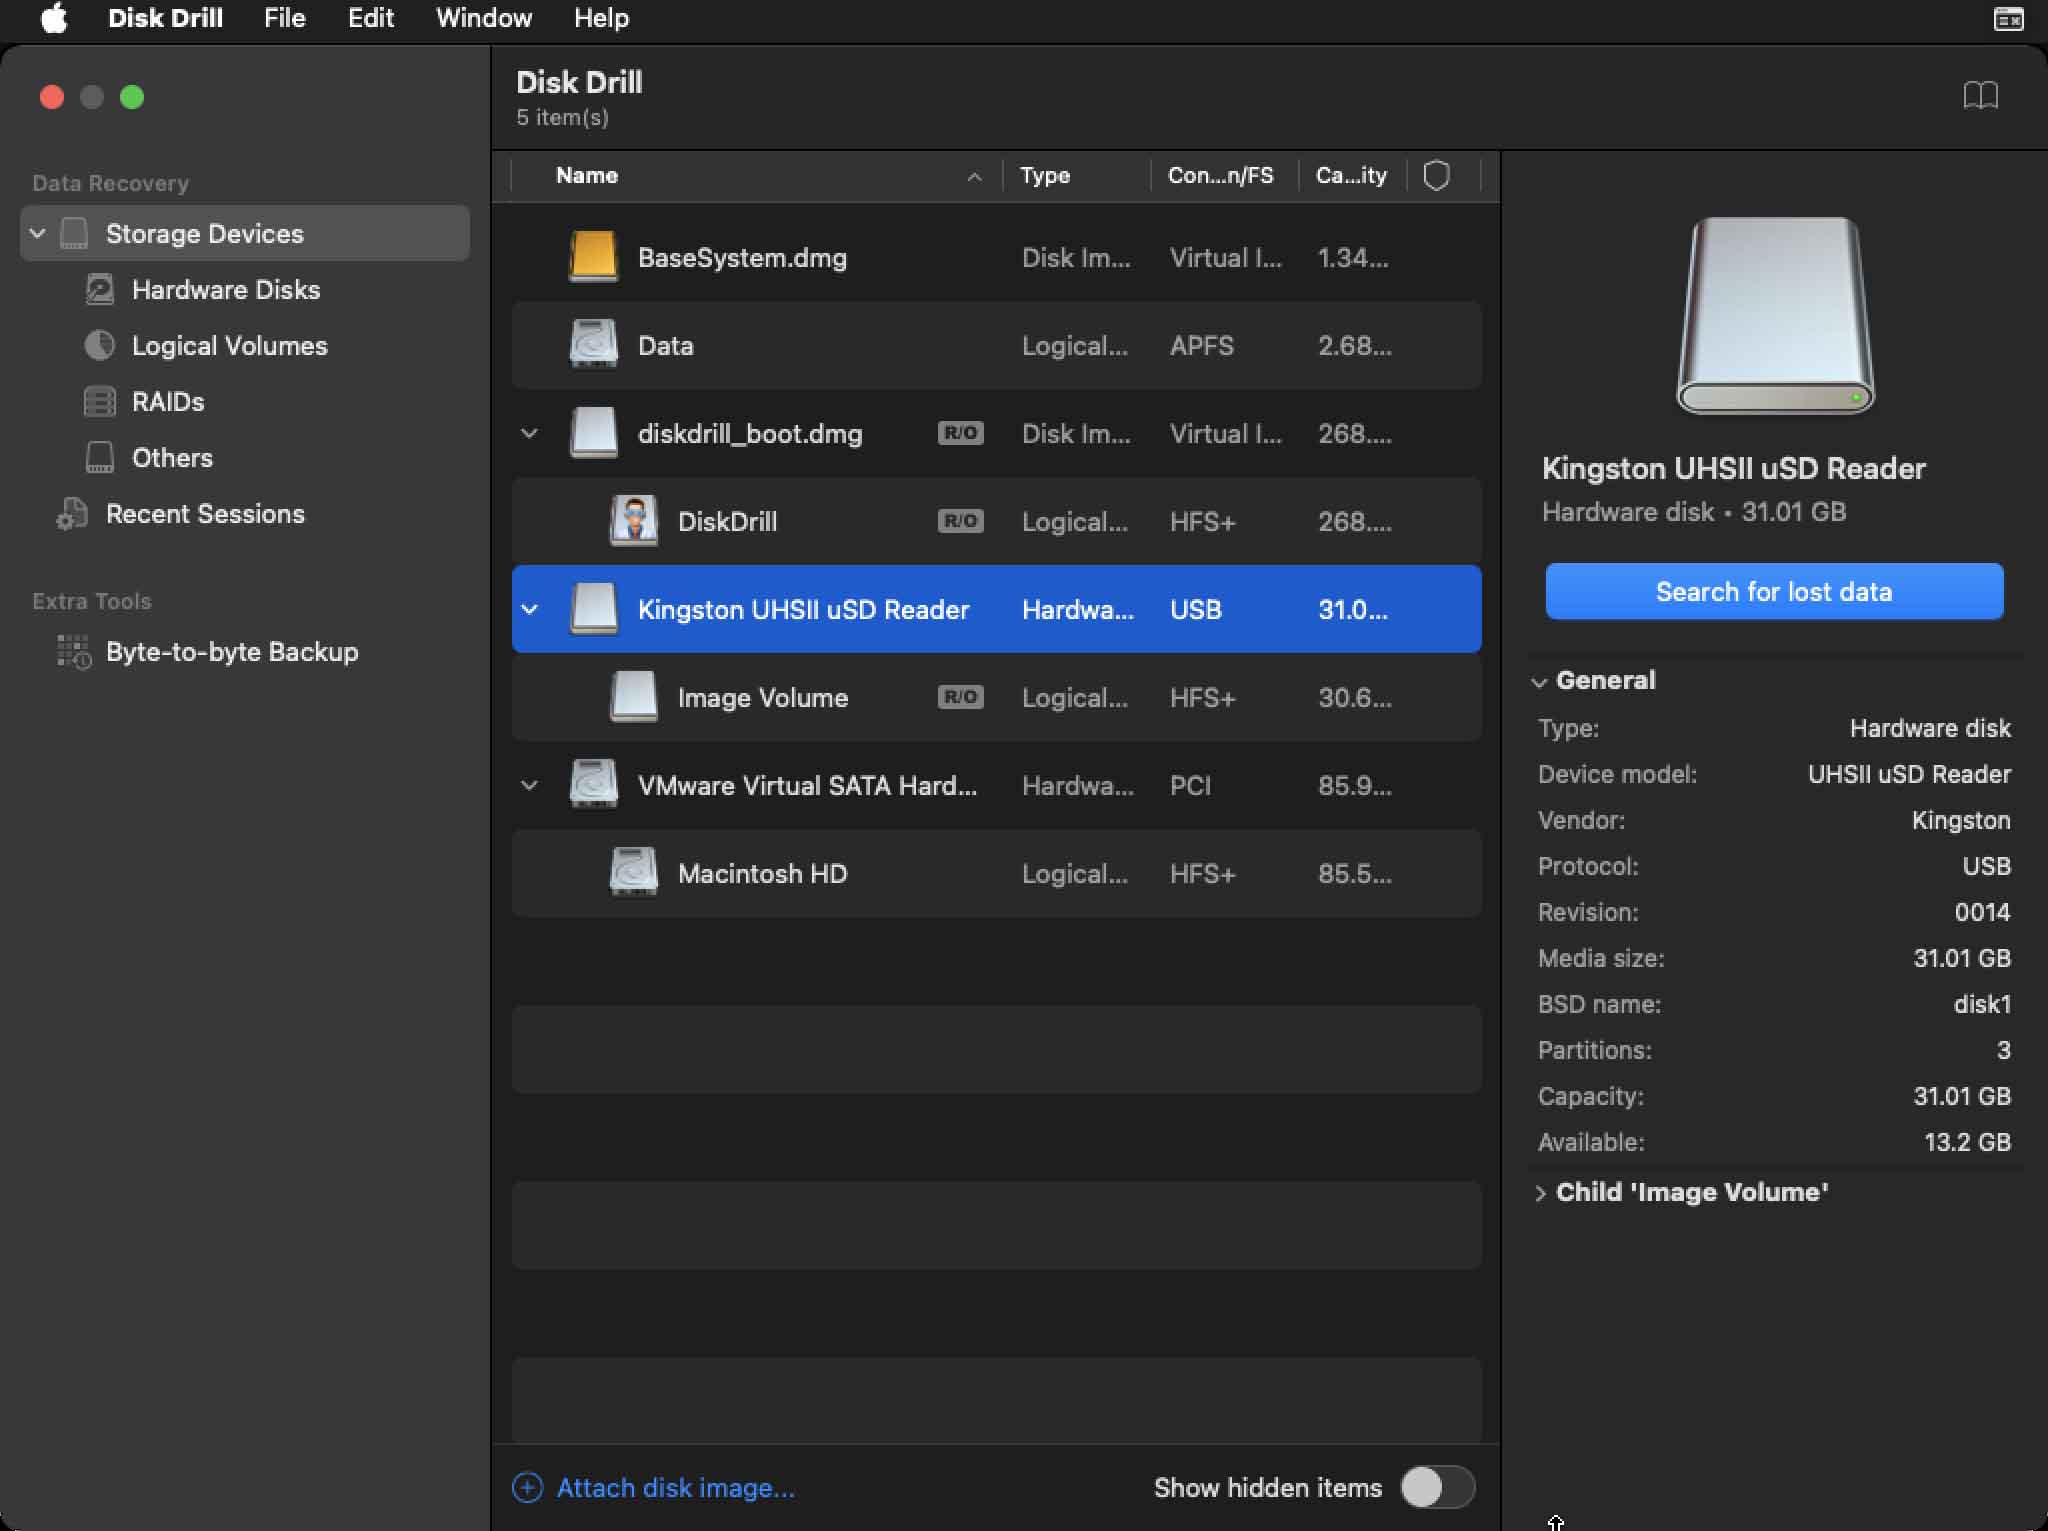Click the menu bar window-switcher icon
2048x1531 pixels.
[2008, 18]
